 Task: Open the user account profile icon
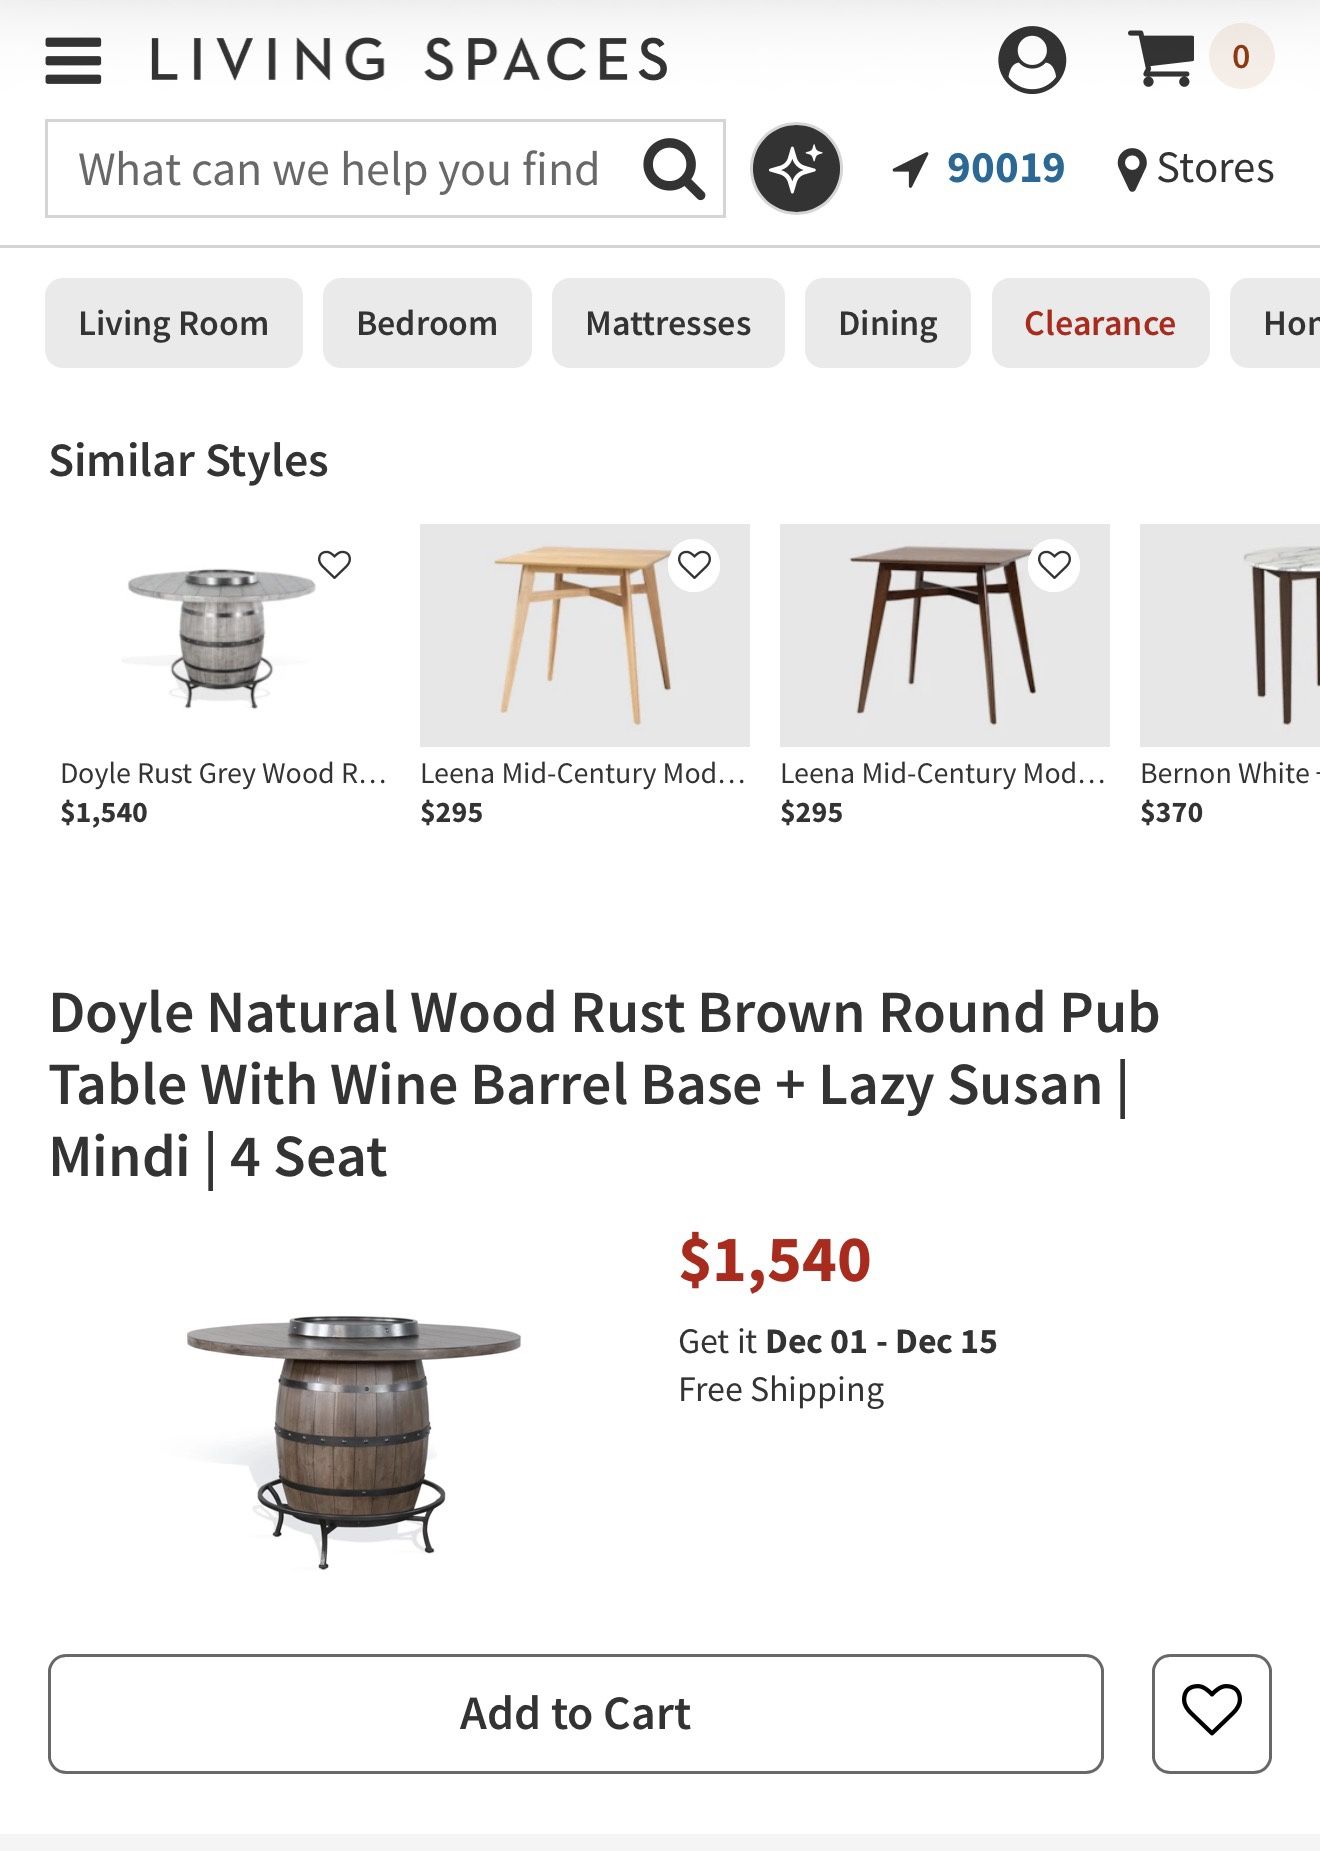(x=1031, y=60)
